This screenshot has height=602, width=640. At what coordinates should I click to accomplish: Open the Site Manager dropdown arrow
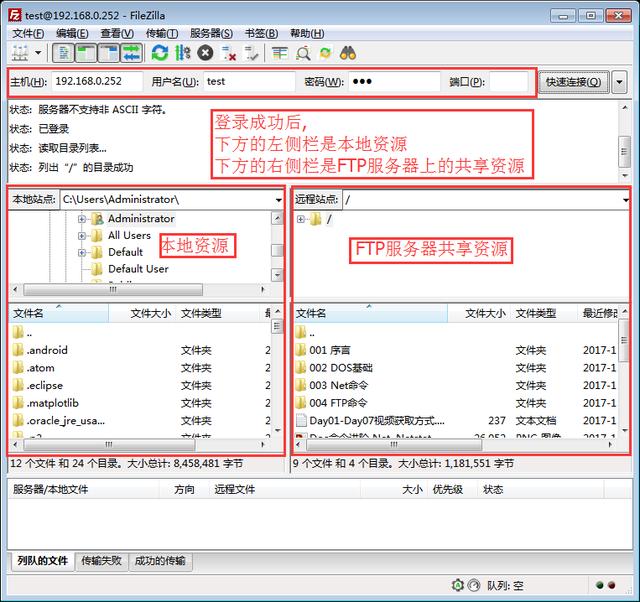coord(38,53)
